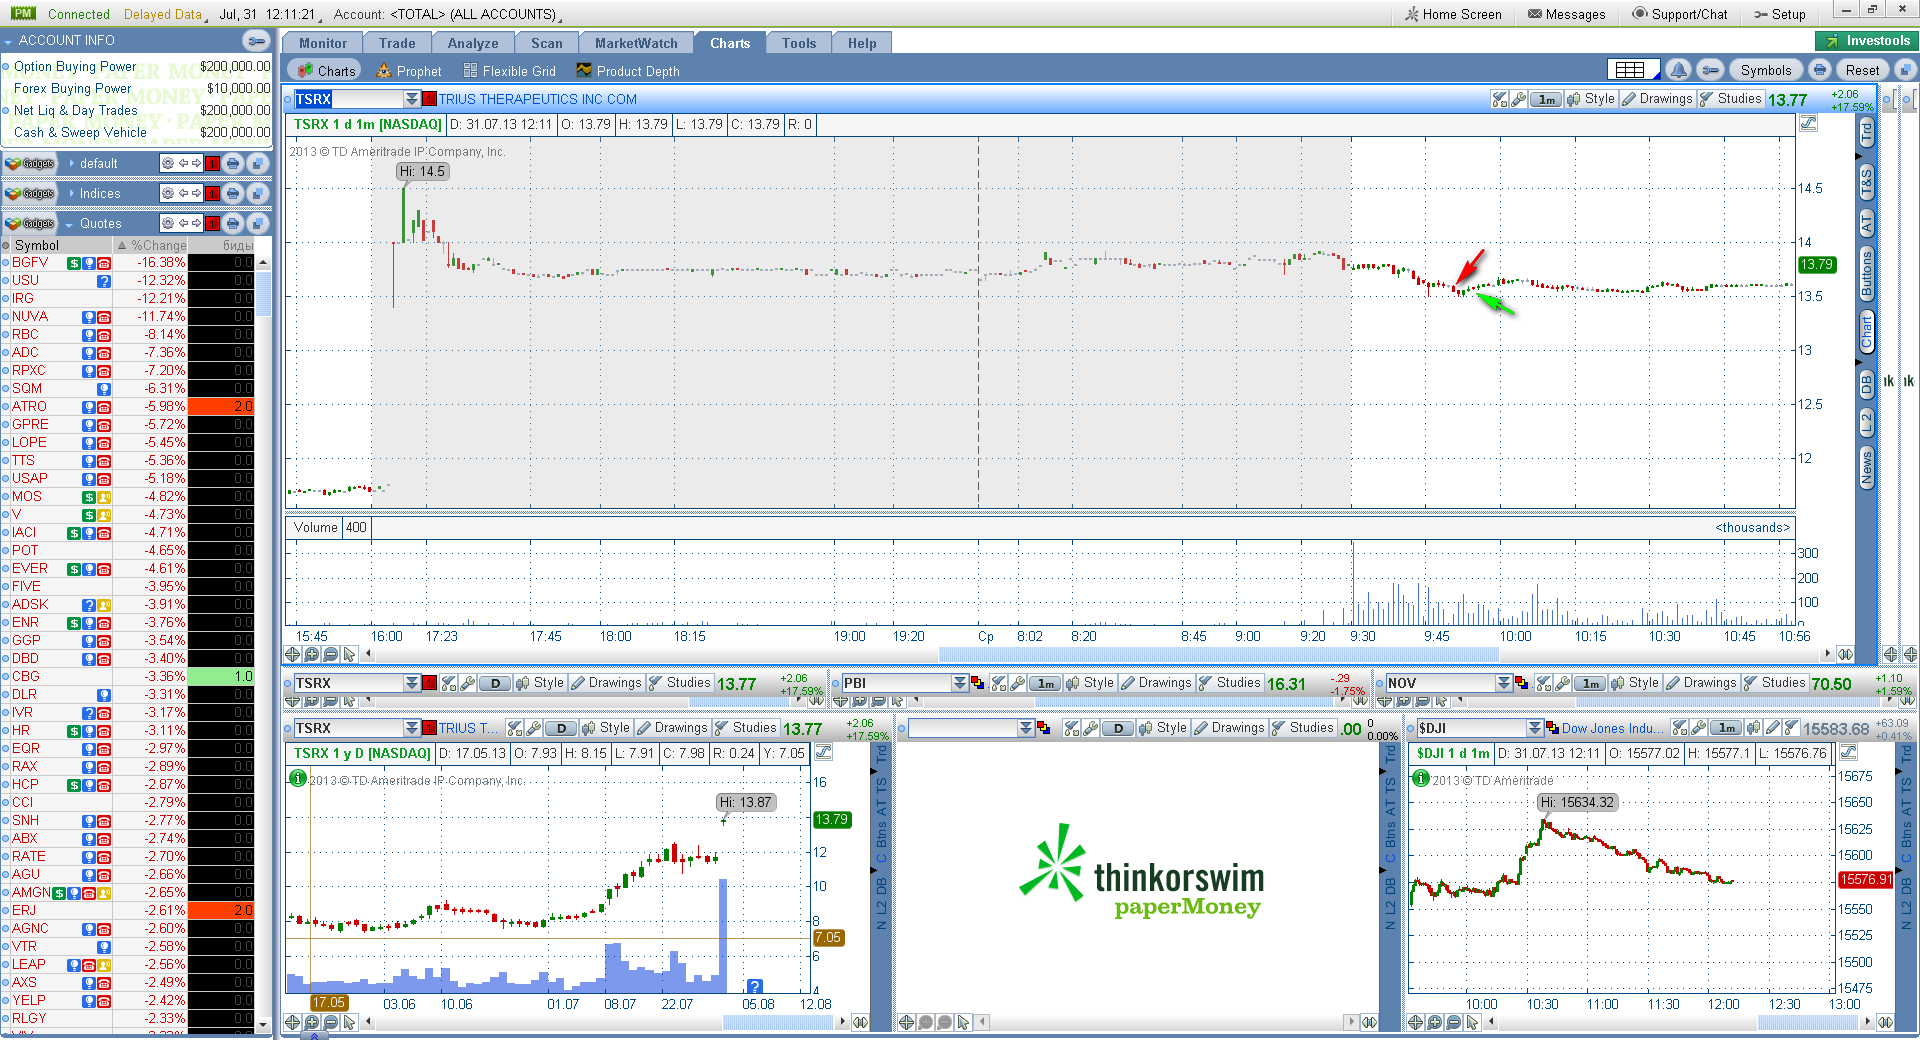Screen dimensions: 1920x1040
Task: Open symbol dropdown on main TSRX chart
Action: coord(411,99)
